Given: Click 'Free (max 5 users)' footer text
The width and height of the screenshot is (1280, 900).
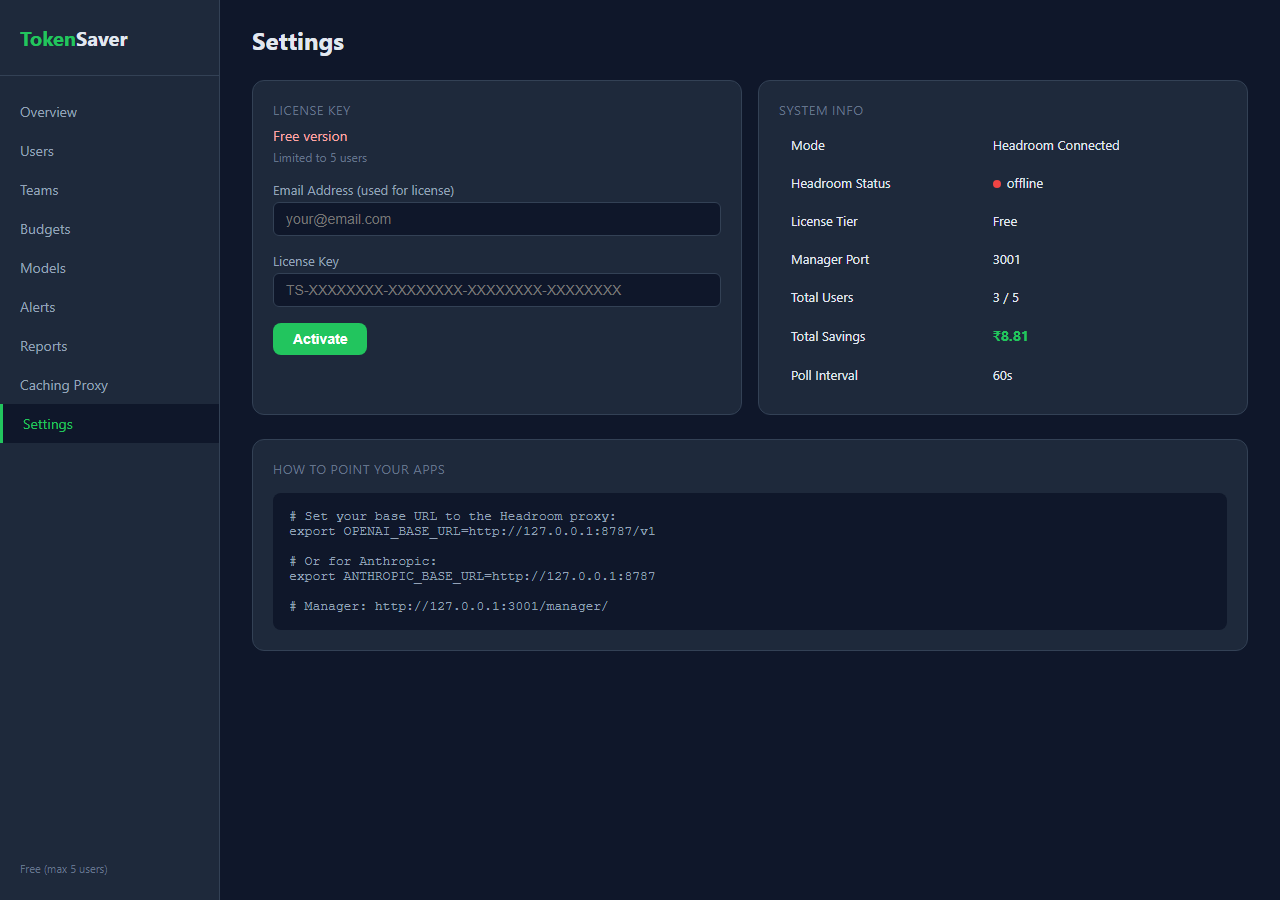Looking at the screenshot, I should [x=64, y=869].
